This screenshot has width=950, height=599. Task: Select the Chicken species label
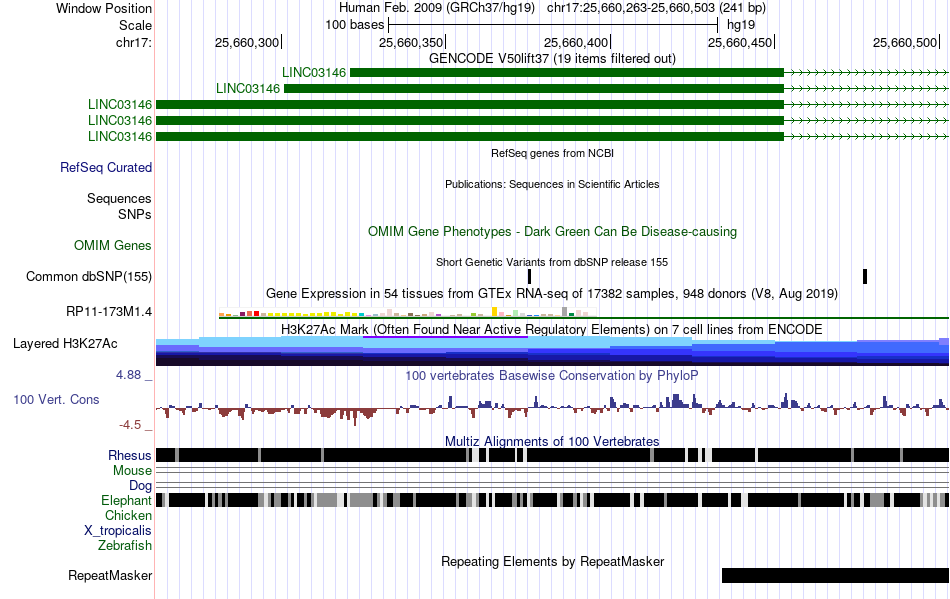tap(128, 515)
